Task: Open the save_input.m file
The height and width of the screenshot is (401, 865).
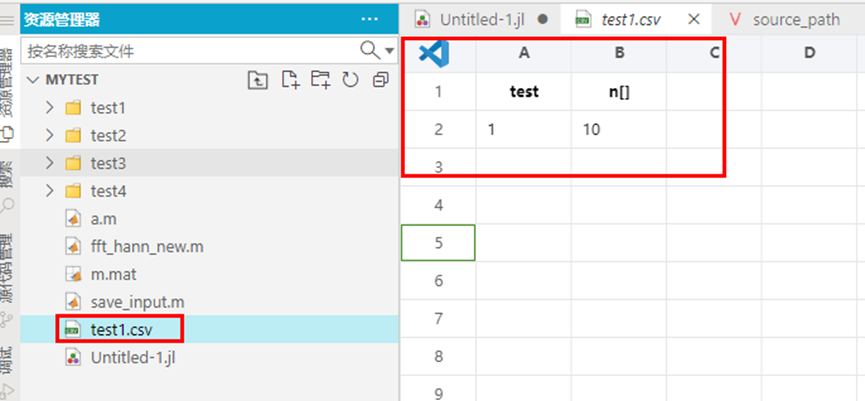Action: click(210, 302)
